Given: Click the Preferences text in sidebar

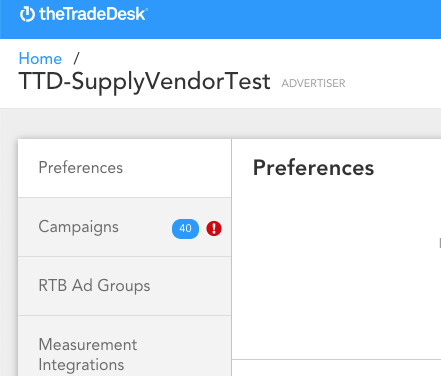Looking at the screenshot, I should click(81, 167).
